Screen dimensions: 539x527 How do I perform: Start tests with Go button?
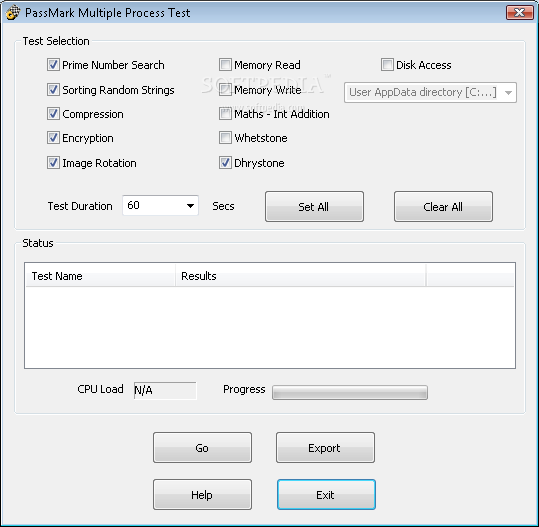tap(202, 448)
